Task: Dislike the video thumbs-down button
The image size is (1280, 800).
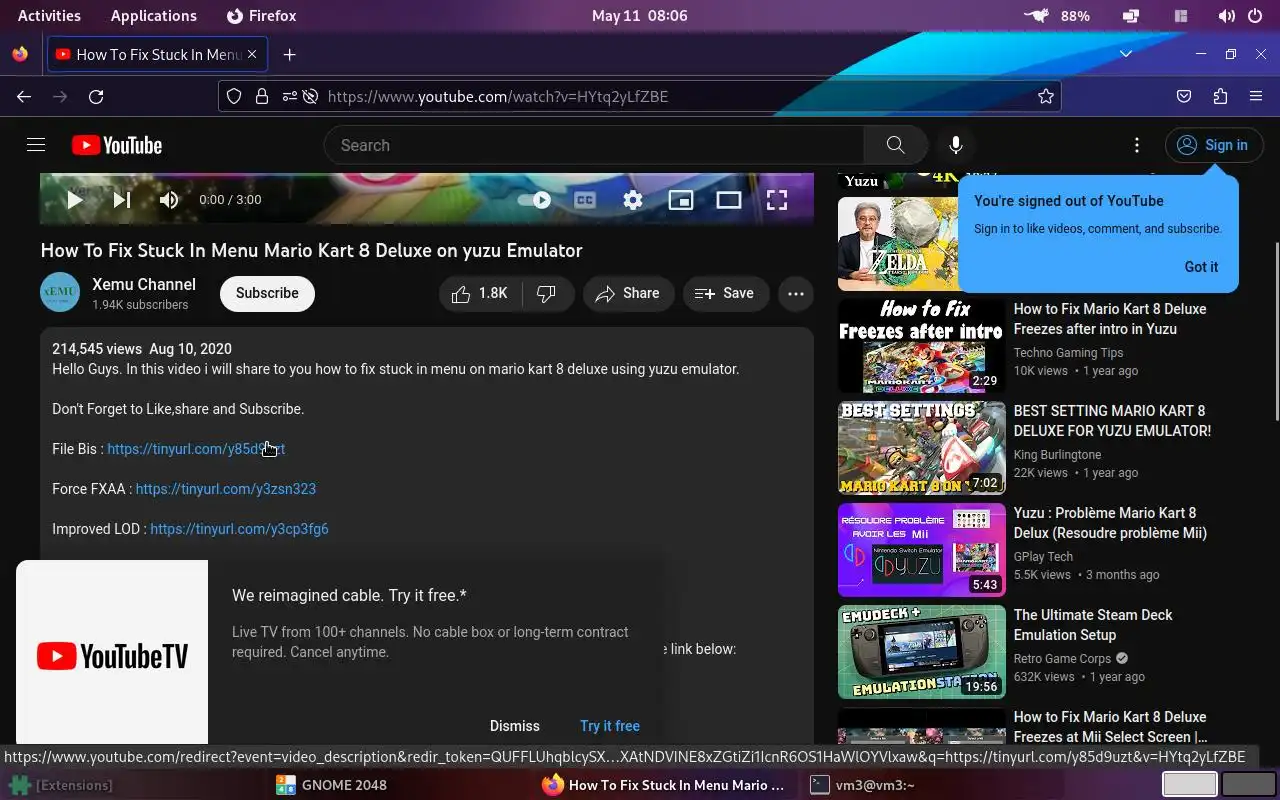Action: pyautogui.click(x=547, y=293)
